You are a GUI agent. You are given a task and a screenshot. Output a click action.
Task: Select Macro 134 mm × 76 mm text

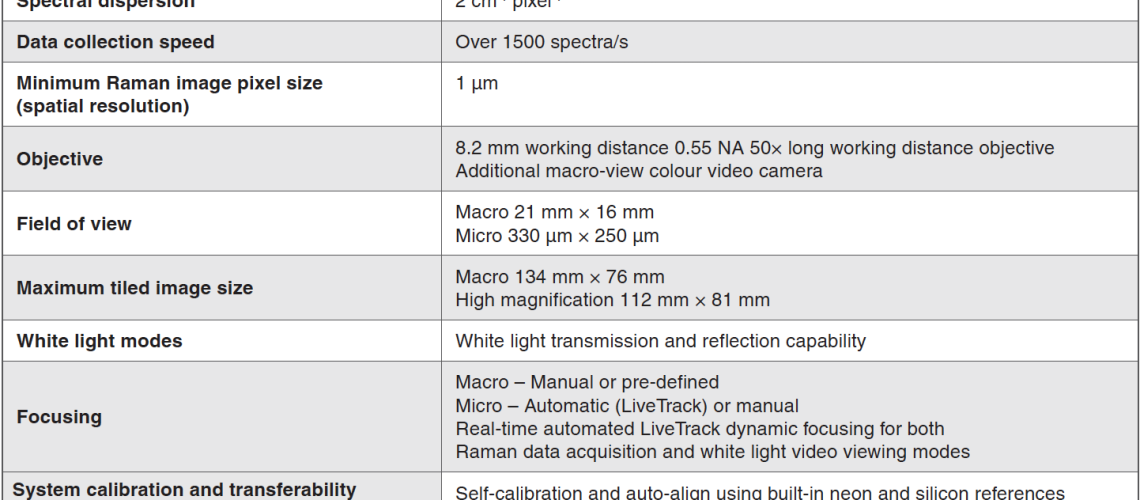point(560,277)
